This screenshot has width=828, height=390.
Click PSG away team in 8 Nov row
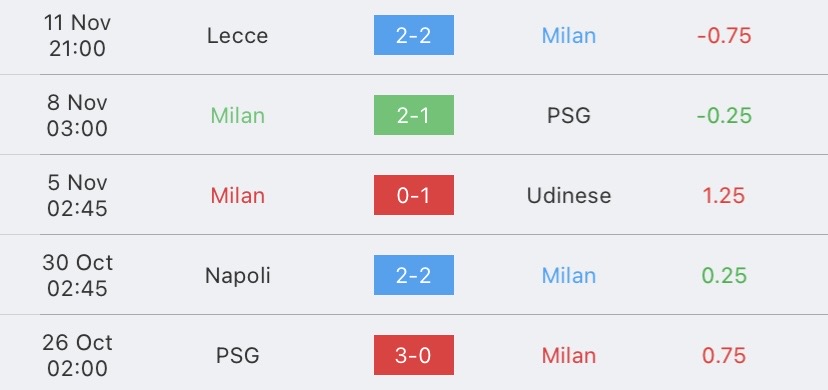[569, 116]
